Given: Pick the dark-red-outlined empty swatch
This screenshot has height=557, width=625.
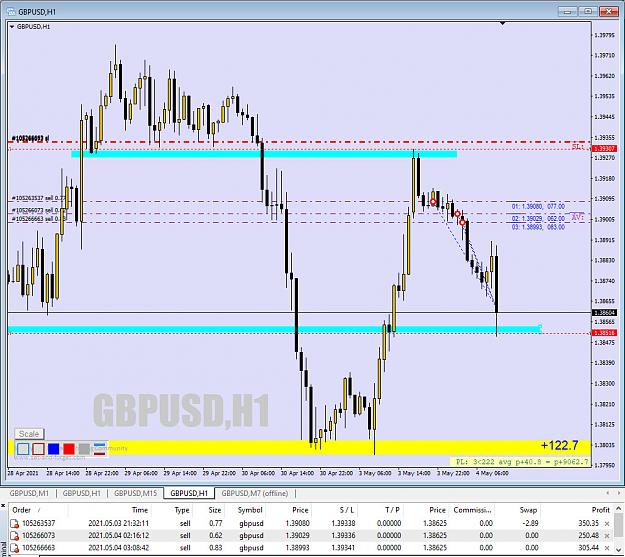Looking at the screenshot, I should point(38,449).
